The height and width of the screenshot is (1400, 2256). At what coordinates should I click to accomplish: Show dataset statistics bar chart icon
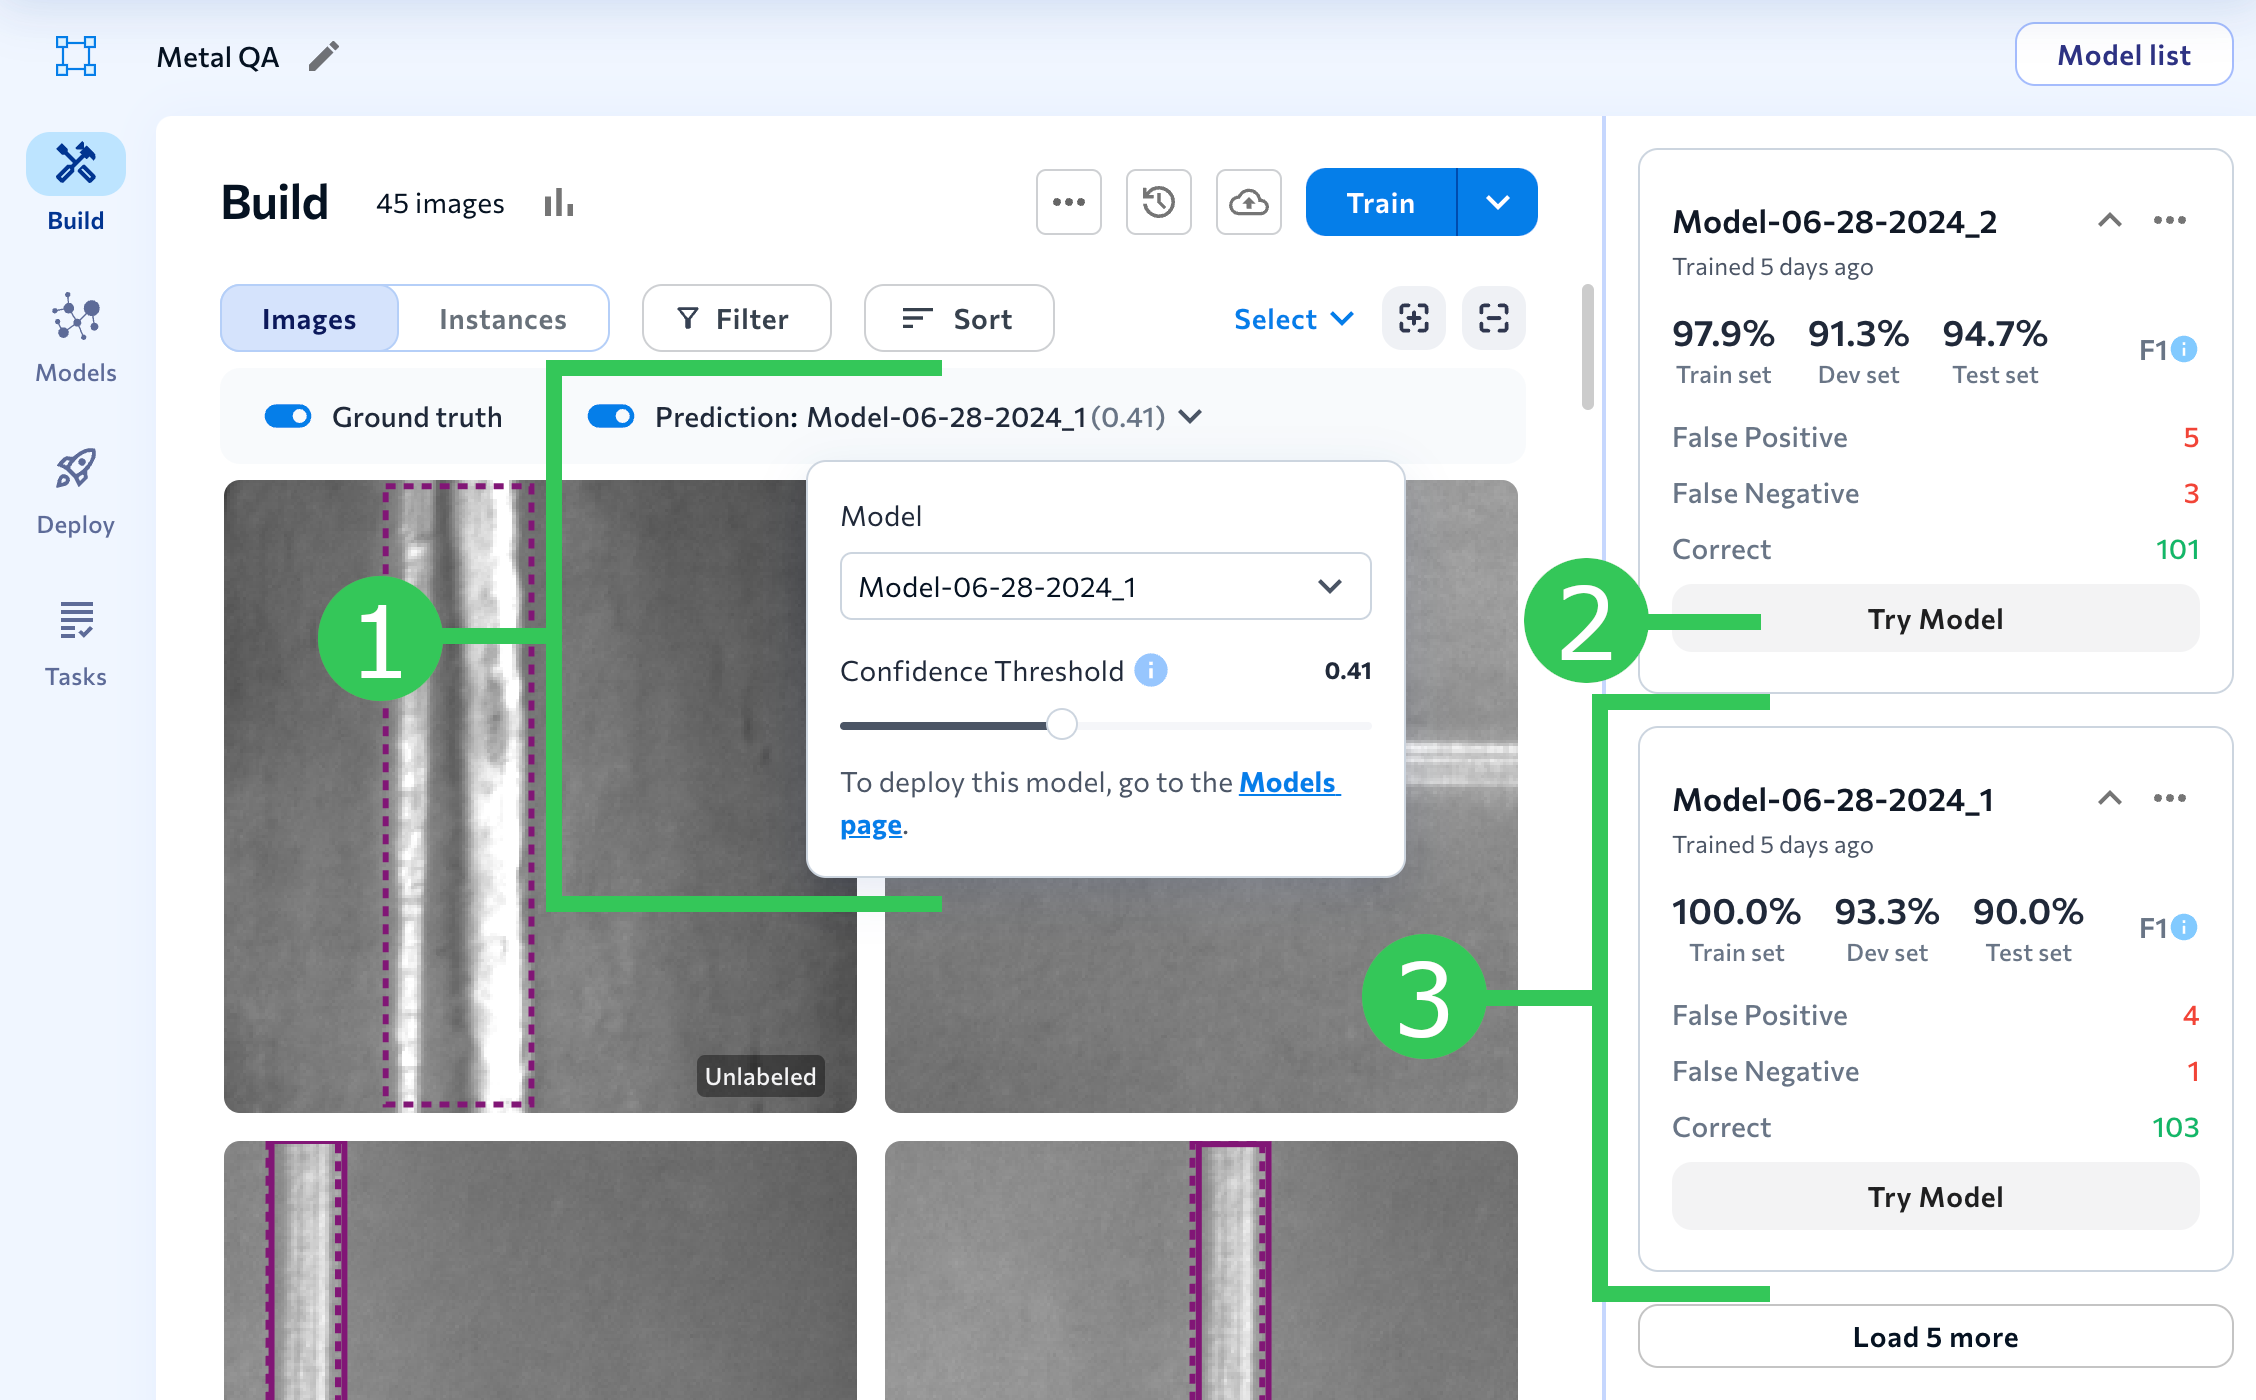point(559,203)
